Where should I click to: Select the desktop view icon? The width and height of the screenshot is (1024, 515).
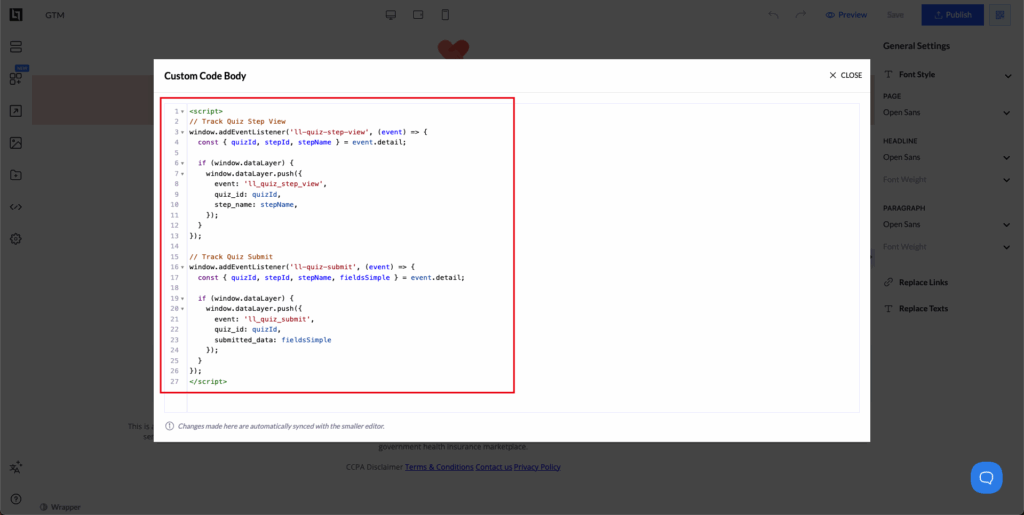click(391, 15)
